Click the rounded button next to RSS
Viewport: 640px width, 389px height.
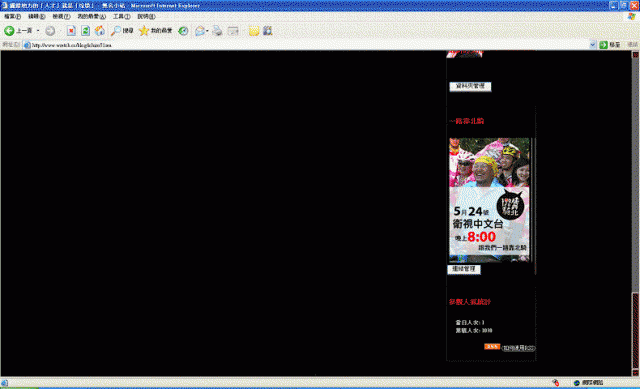click(518, 348)
